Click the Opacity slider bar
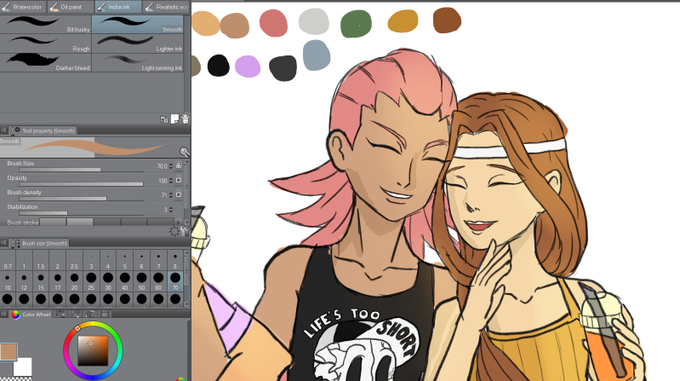 point(82,184)
